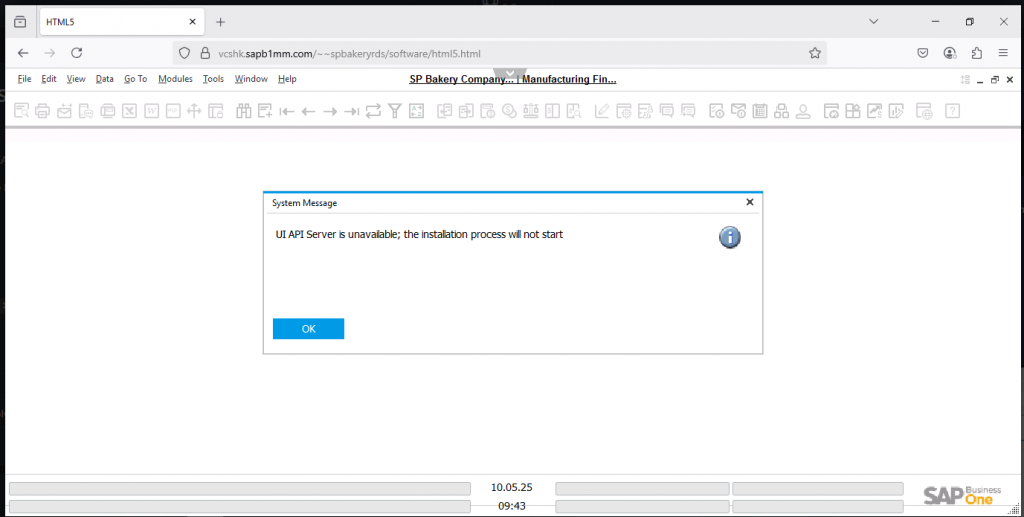The height and width of the screenshot is (517, 1024).
Task: Select the Find binoculars icon
Action: tap(243, 112)
